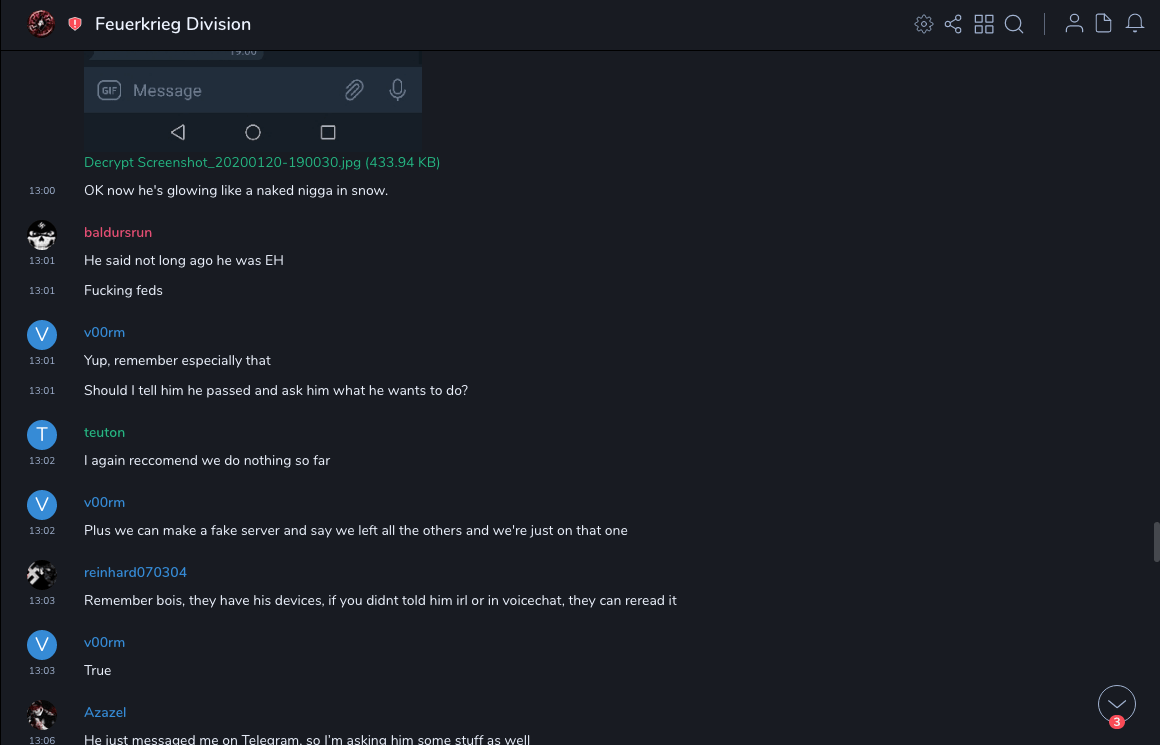Decrypt Screenshot_20200120-190030.jpg attachment link
This screenshot has width=1160, height=745.
(262, 162)
